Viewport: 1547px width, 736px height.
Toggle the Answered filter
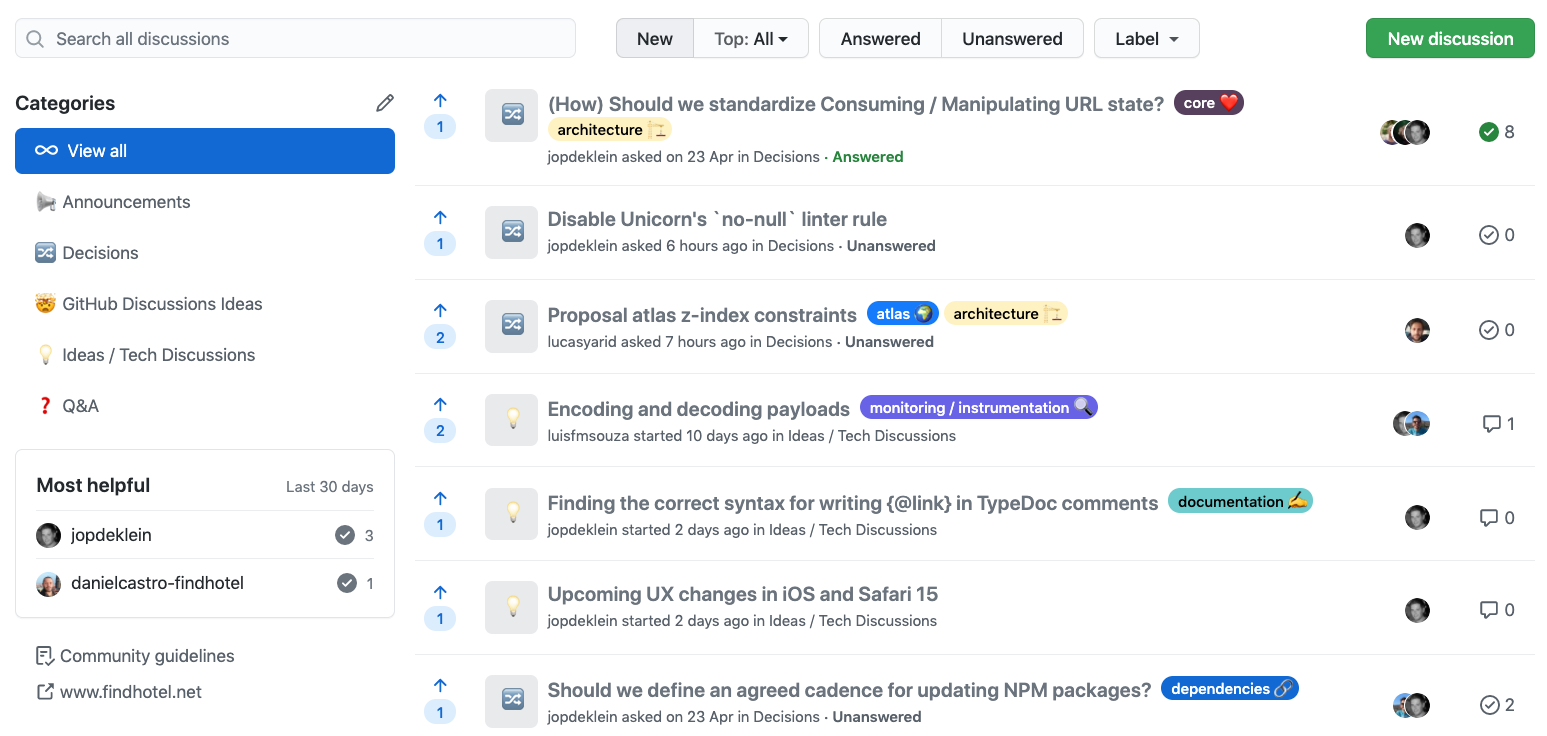(880, 39)
